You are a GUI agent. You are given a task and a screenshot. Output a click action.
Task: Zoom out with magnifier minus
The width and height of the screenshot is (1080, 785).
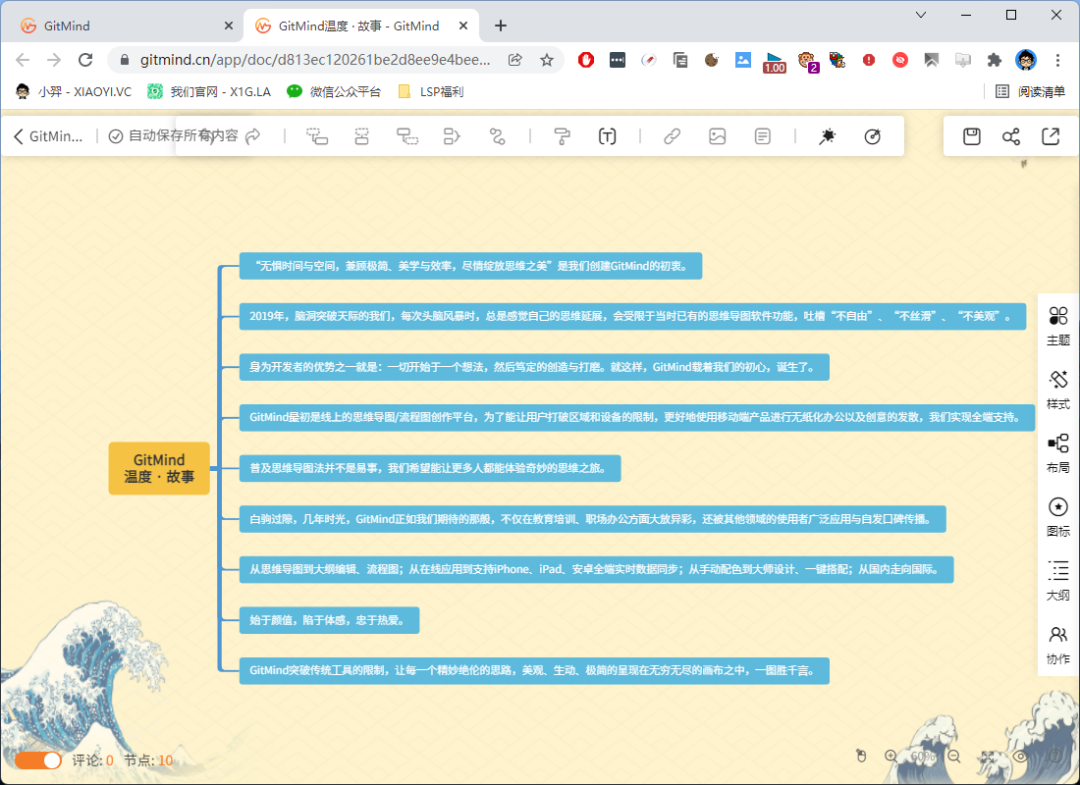click(x=954, y=756)
